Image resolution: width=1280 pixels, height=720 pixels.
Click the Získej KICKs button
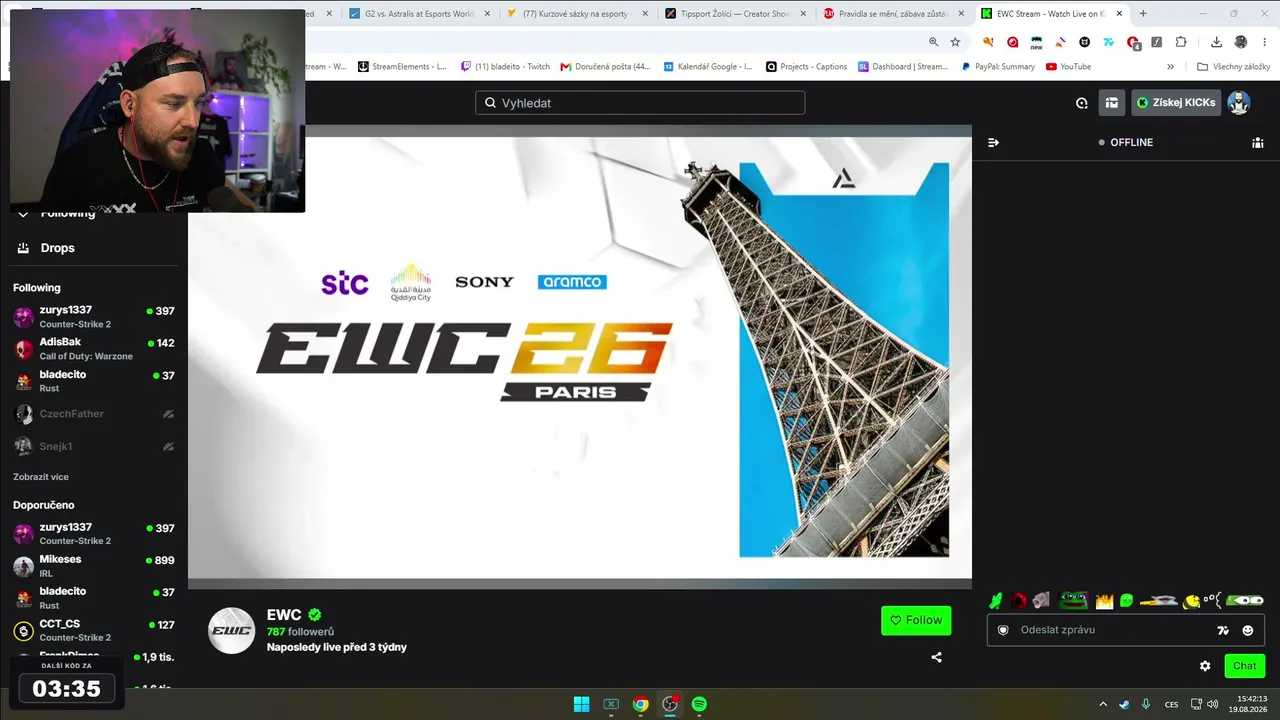(x=1176, y=102)
